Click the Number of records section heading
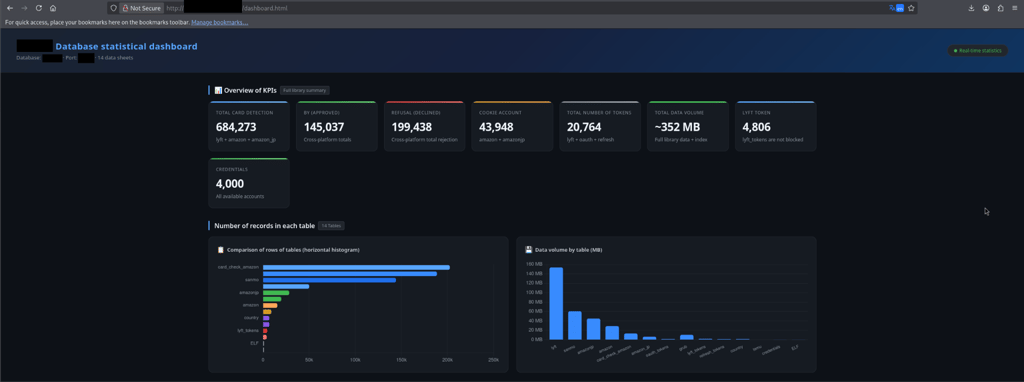 pos(264,225)
